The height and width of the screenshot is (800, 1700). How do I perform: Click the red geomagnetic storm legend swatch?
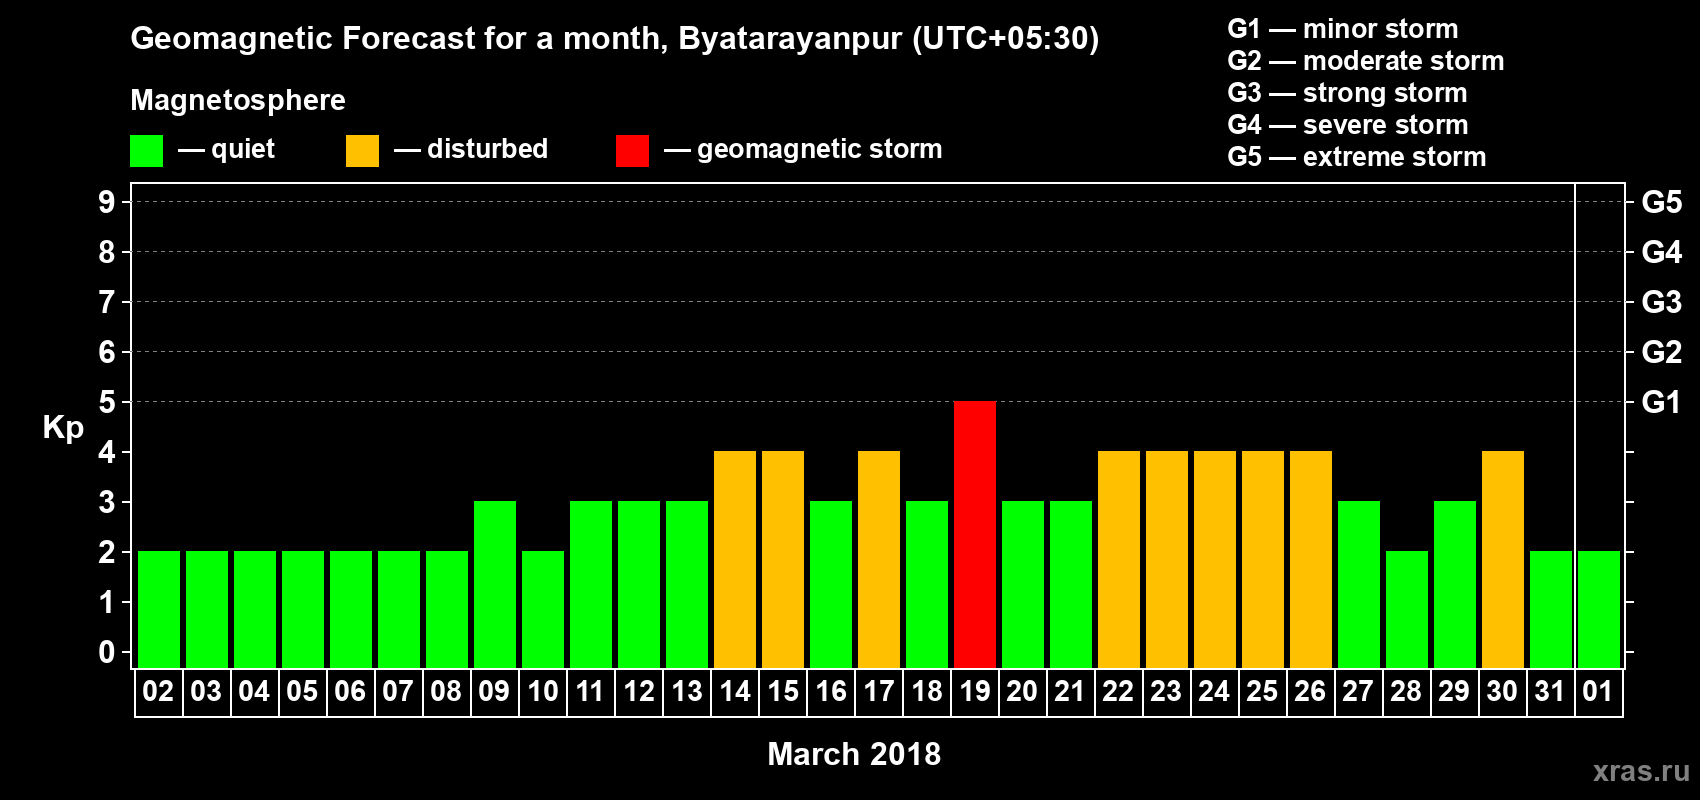[x=633, y=151]
